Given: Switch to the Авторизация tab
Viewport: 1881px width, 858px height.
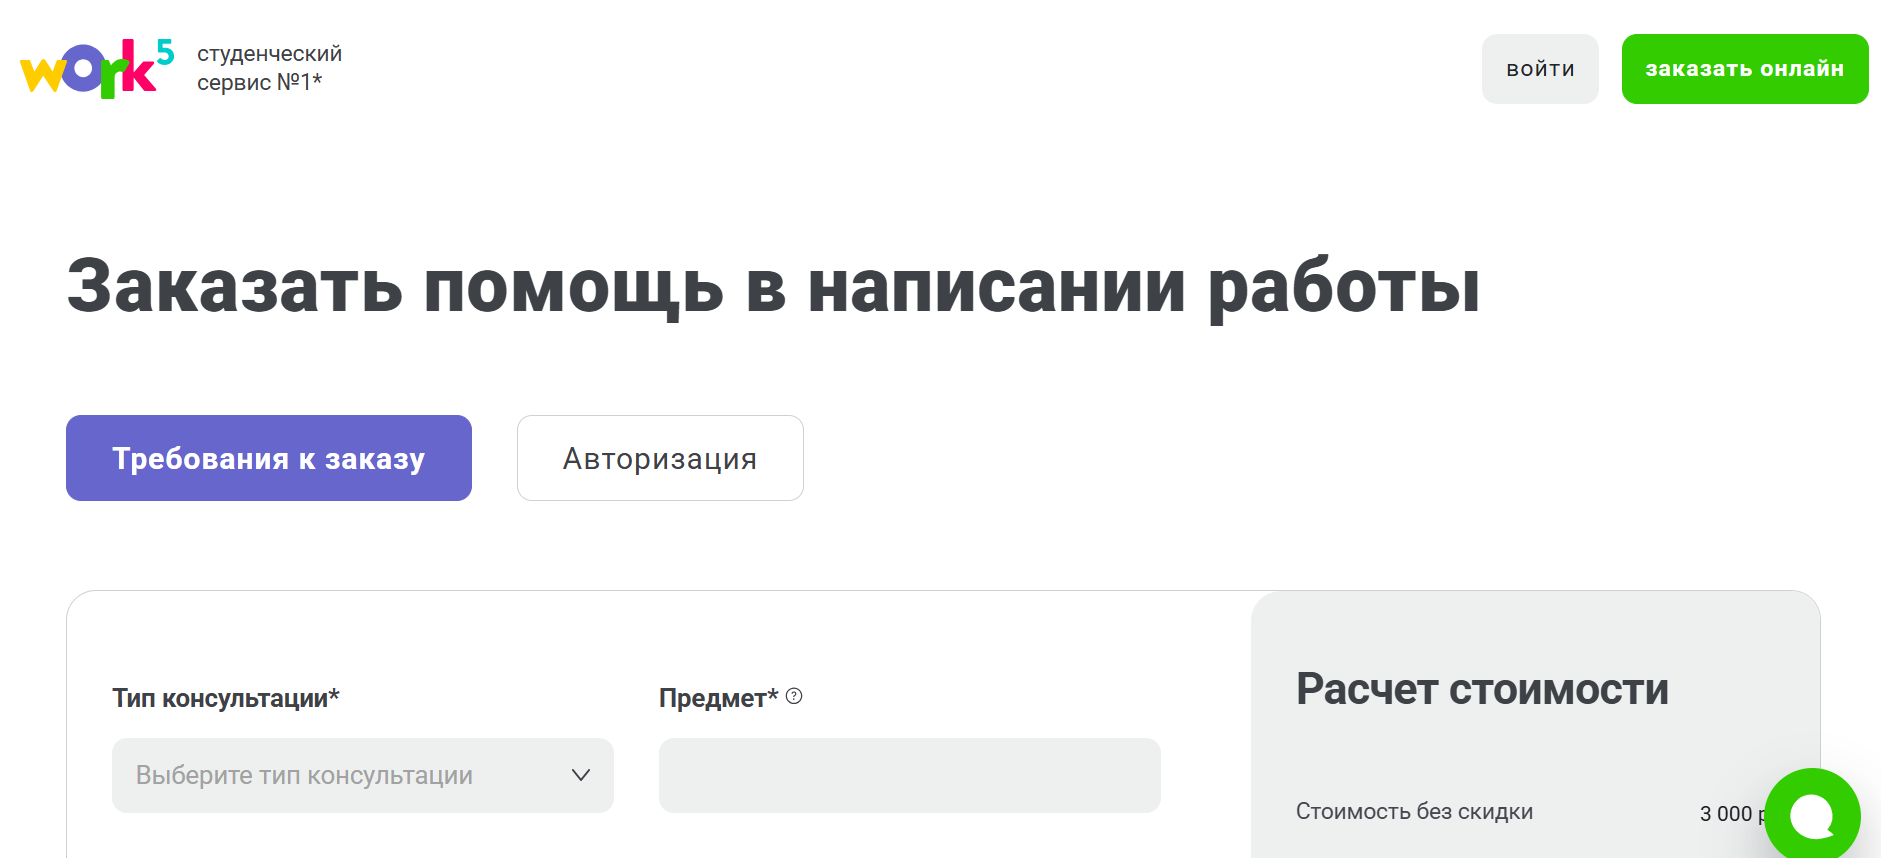Looking at the screenshot, I should (660, 458).
